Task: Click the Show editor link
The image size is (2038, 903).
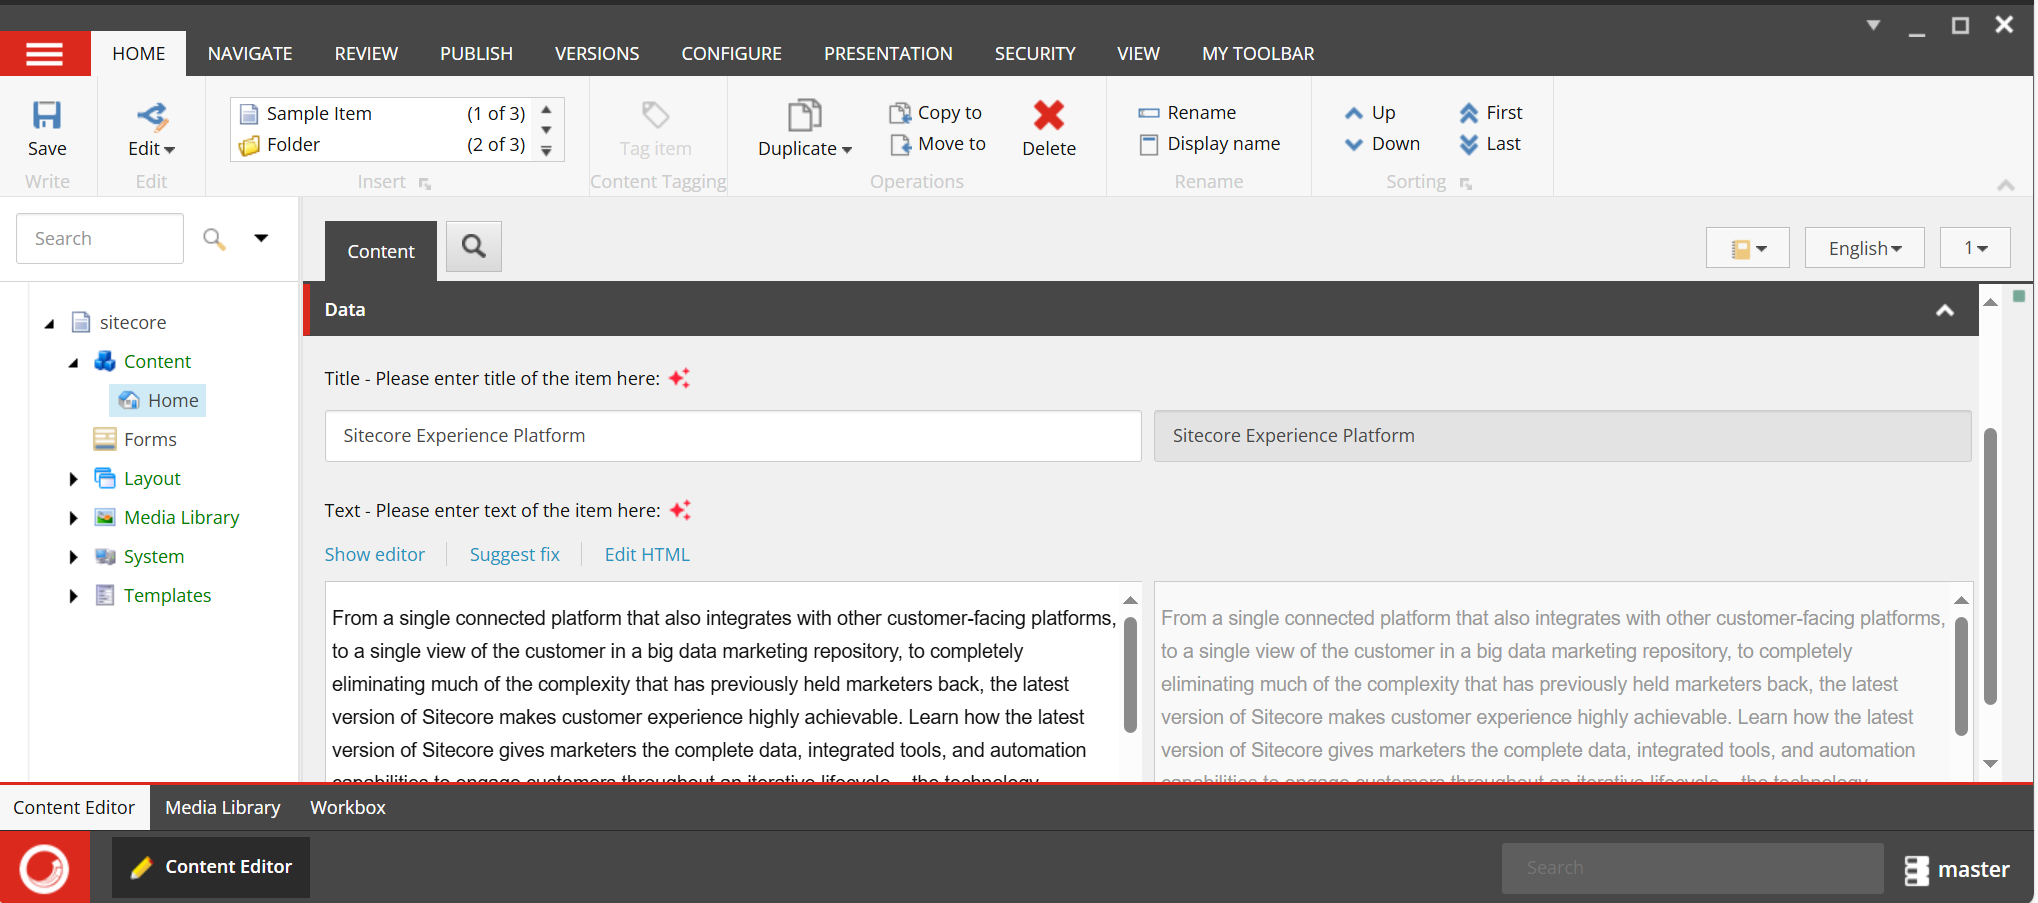Action: pos(374,554)
